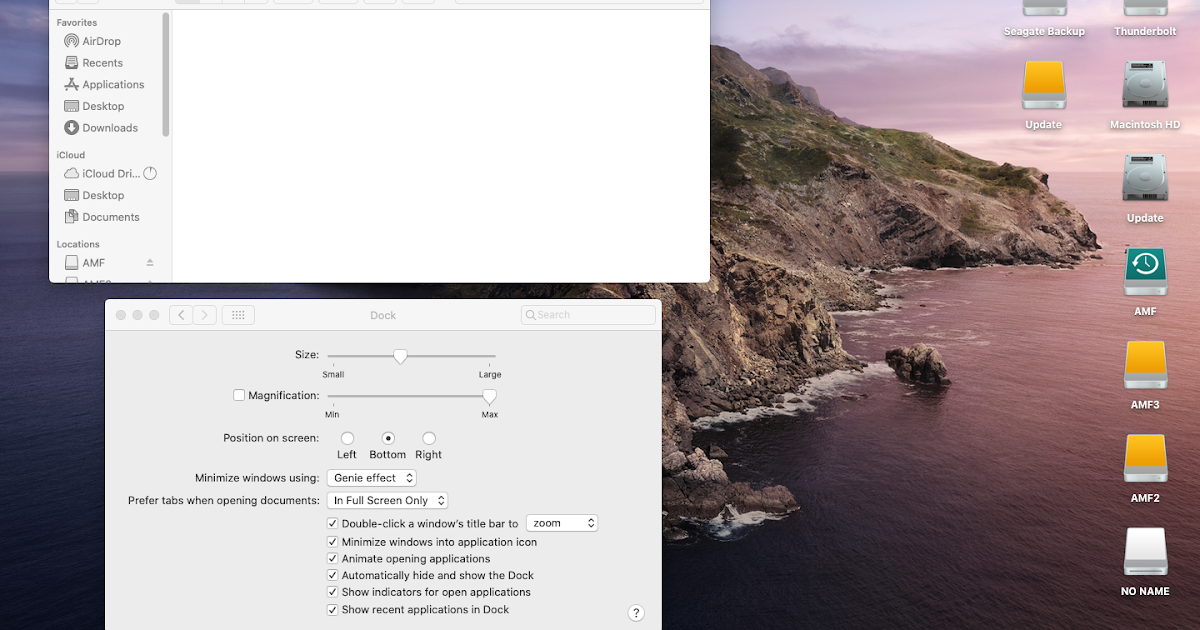
Task: Click the Search field in Dock preferences
Action: click(x=588, y=315)
